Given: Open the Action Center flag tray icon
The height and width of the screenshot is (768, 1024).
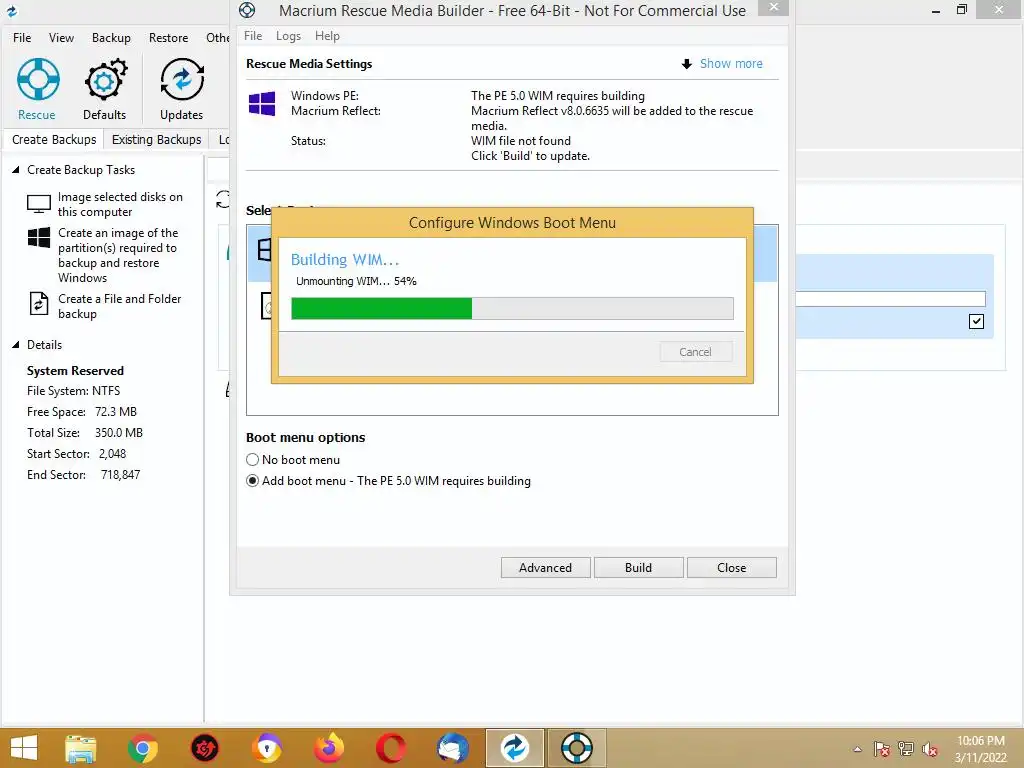Looking at the screenshot, I should pos(881,748).
